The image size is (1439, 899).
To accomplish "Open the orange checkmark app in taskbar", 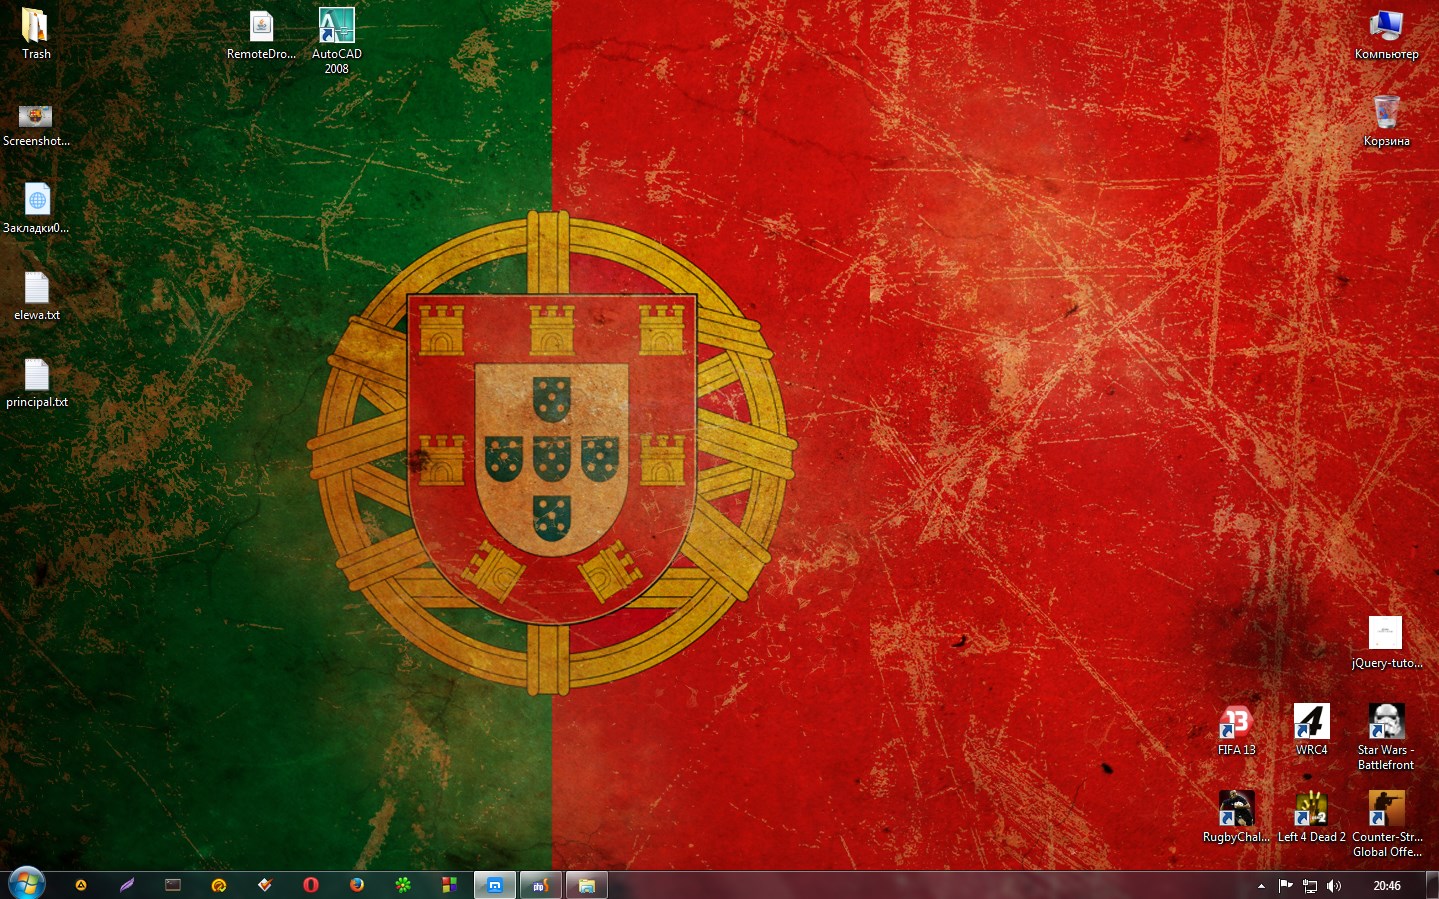I will coord(265,885).
